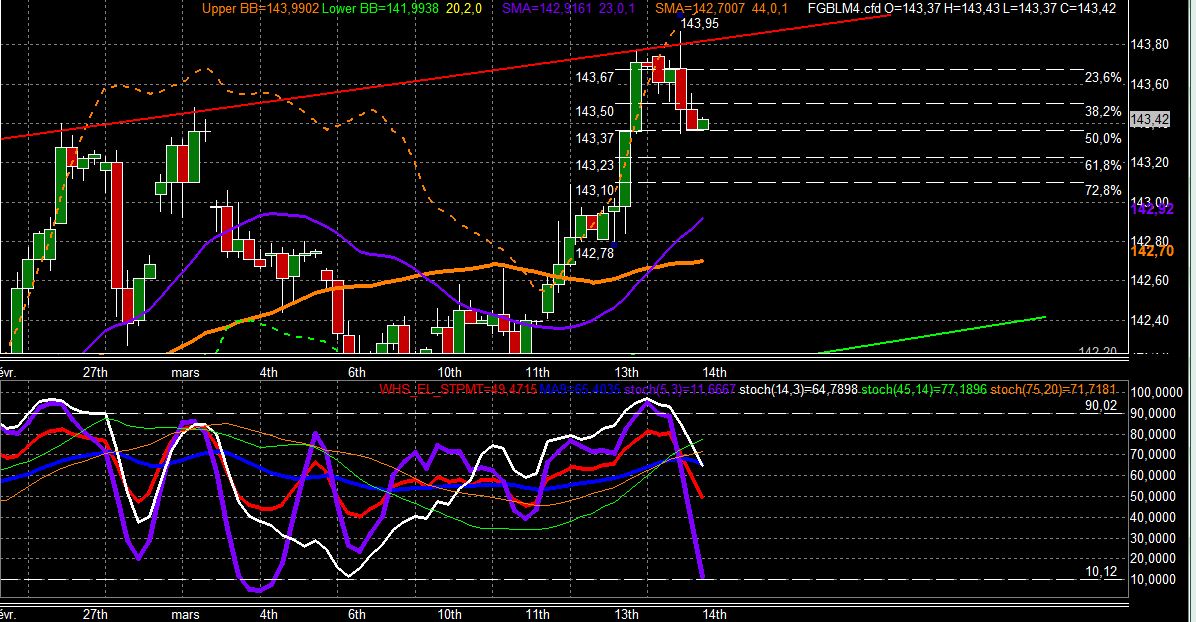Click the '20,0000' oscillator scale value

tap(1153, 559)
